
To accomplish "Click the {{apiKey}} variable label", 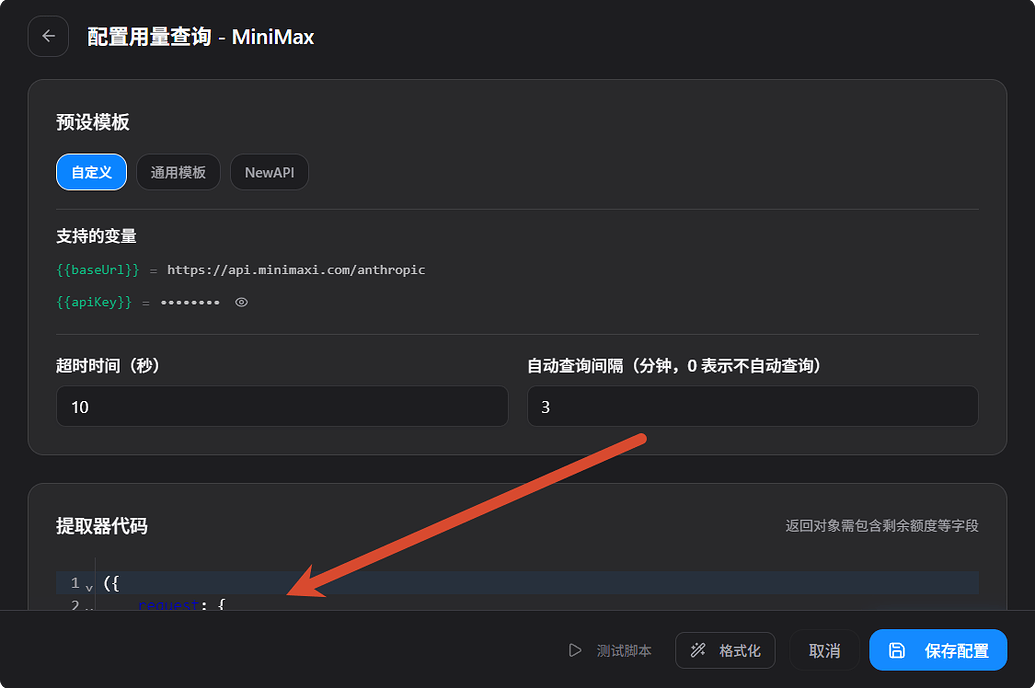I will (94, 302).
